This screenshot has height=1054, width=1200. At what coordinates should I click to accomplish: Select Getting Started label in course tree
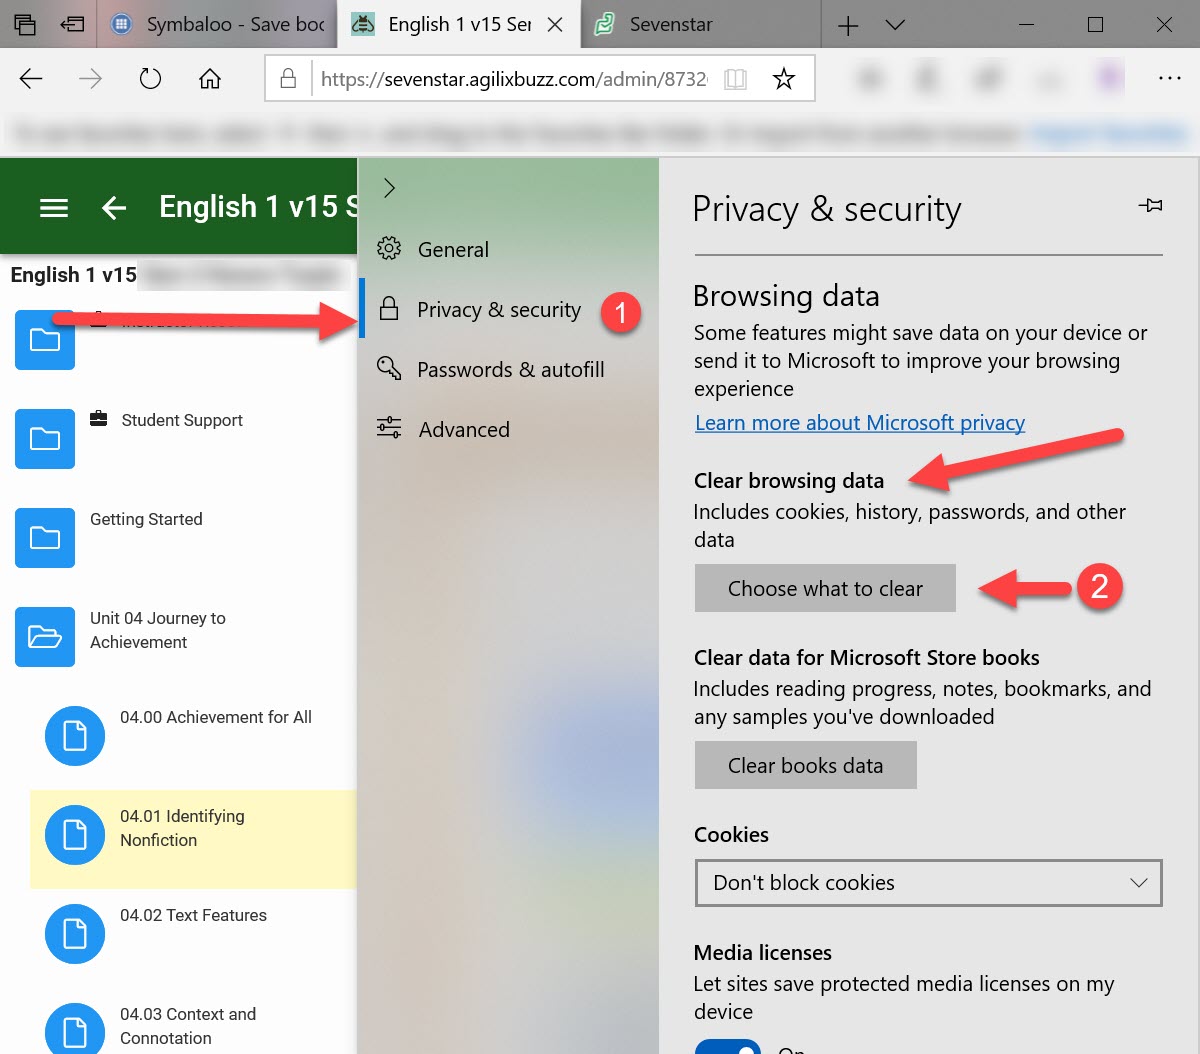click(x=146, y=519)
